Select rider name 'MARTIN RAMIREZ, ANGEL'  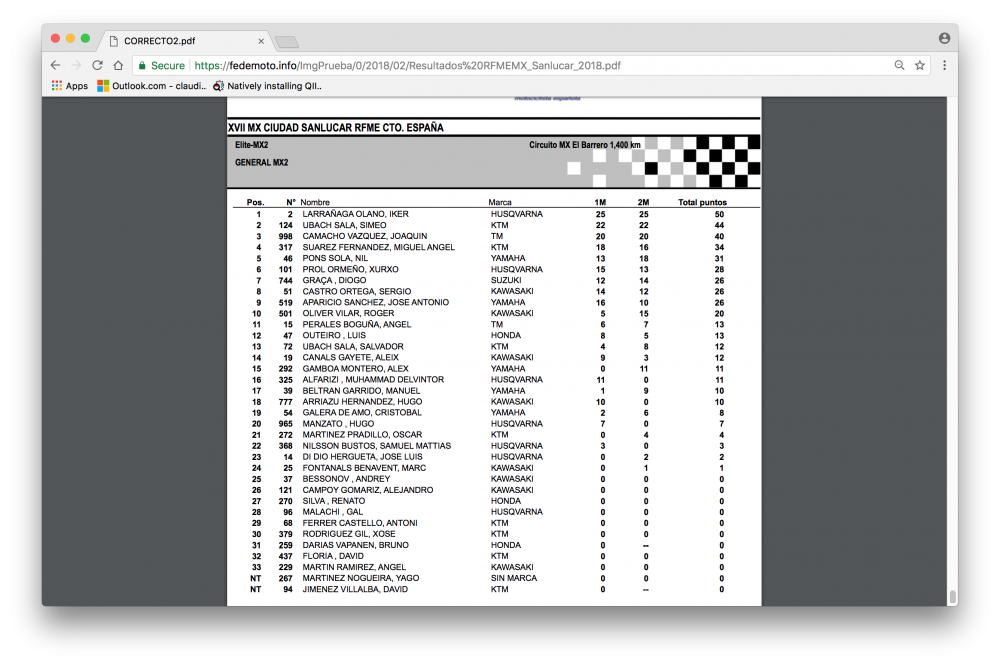[354, 567]
